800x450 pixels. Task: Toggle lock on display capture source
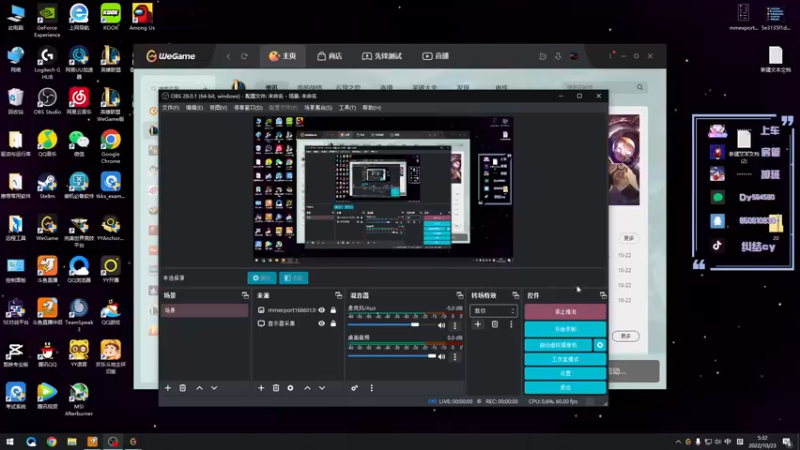[x=333, y=323]
